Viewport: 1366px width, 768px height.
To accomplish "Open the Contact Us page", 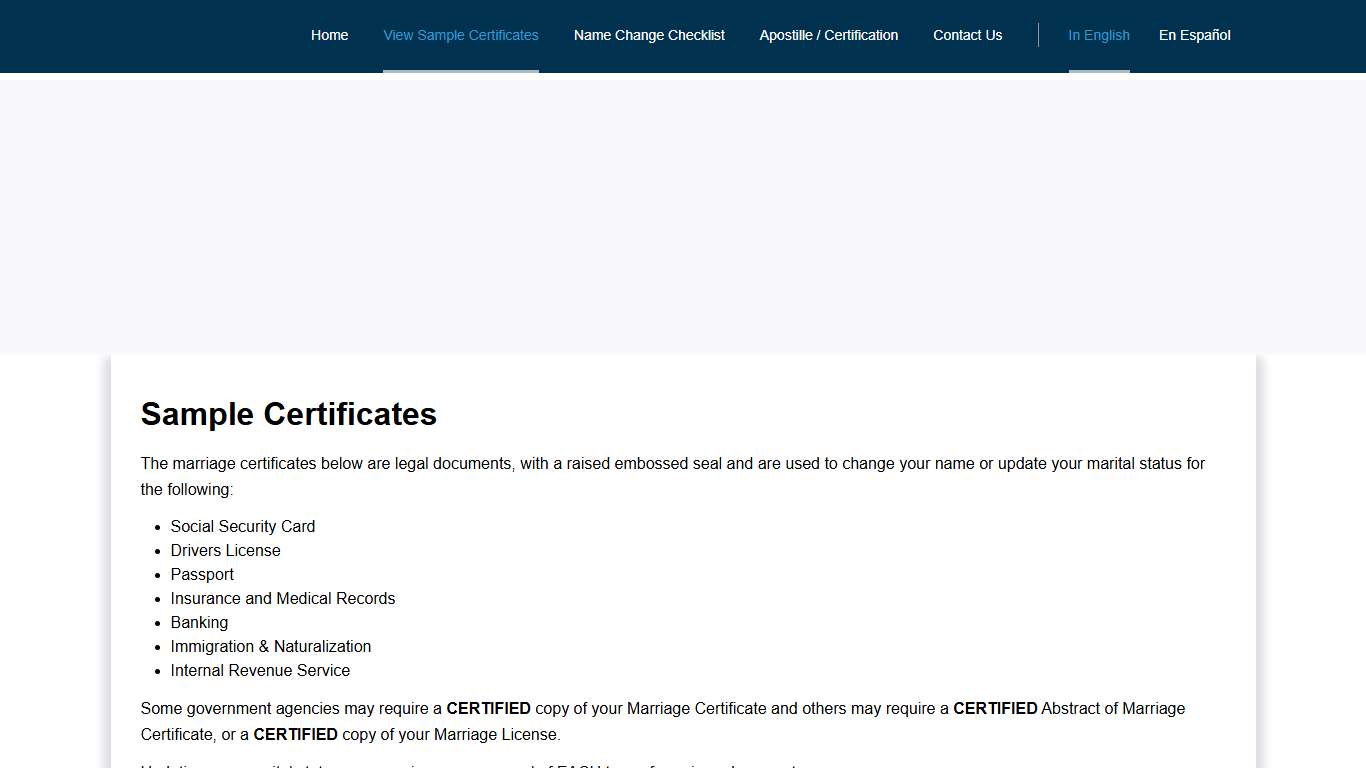I will coord(967,35).
